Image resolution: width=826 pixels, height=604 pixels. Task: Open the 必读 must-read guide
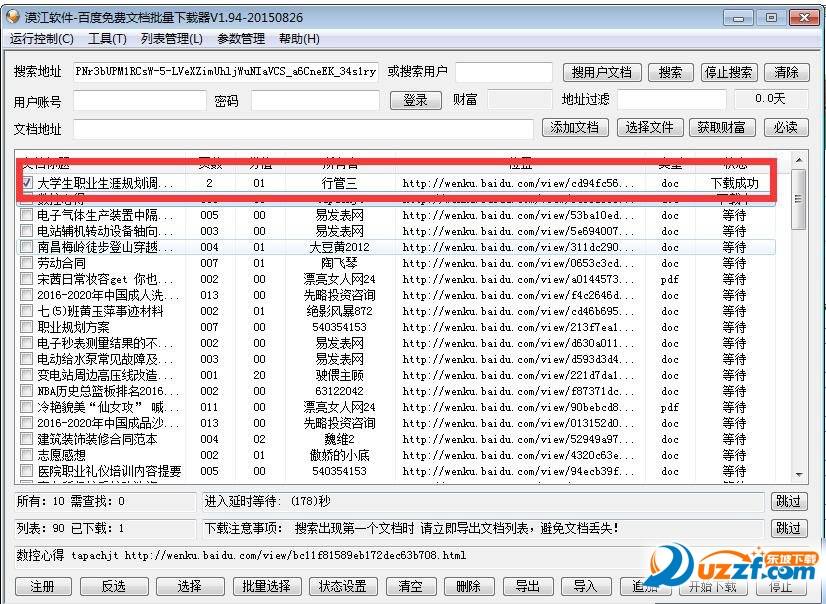pos(786,128)
